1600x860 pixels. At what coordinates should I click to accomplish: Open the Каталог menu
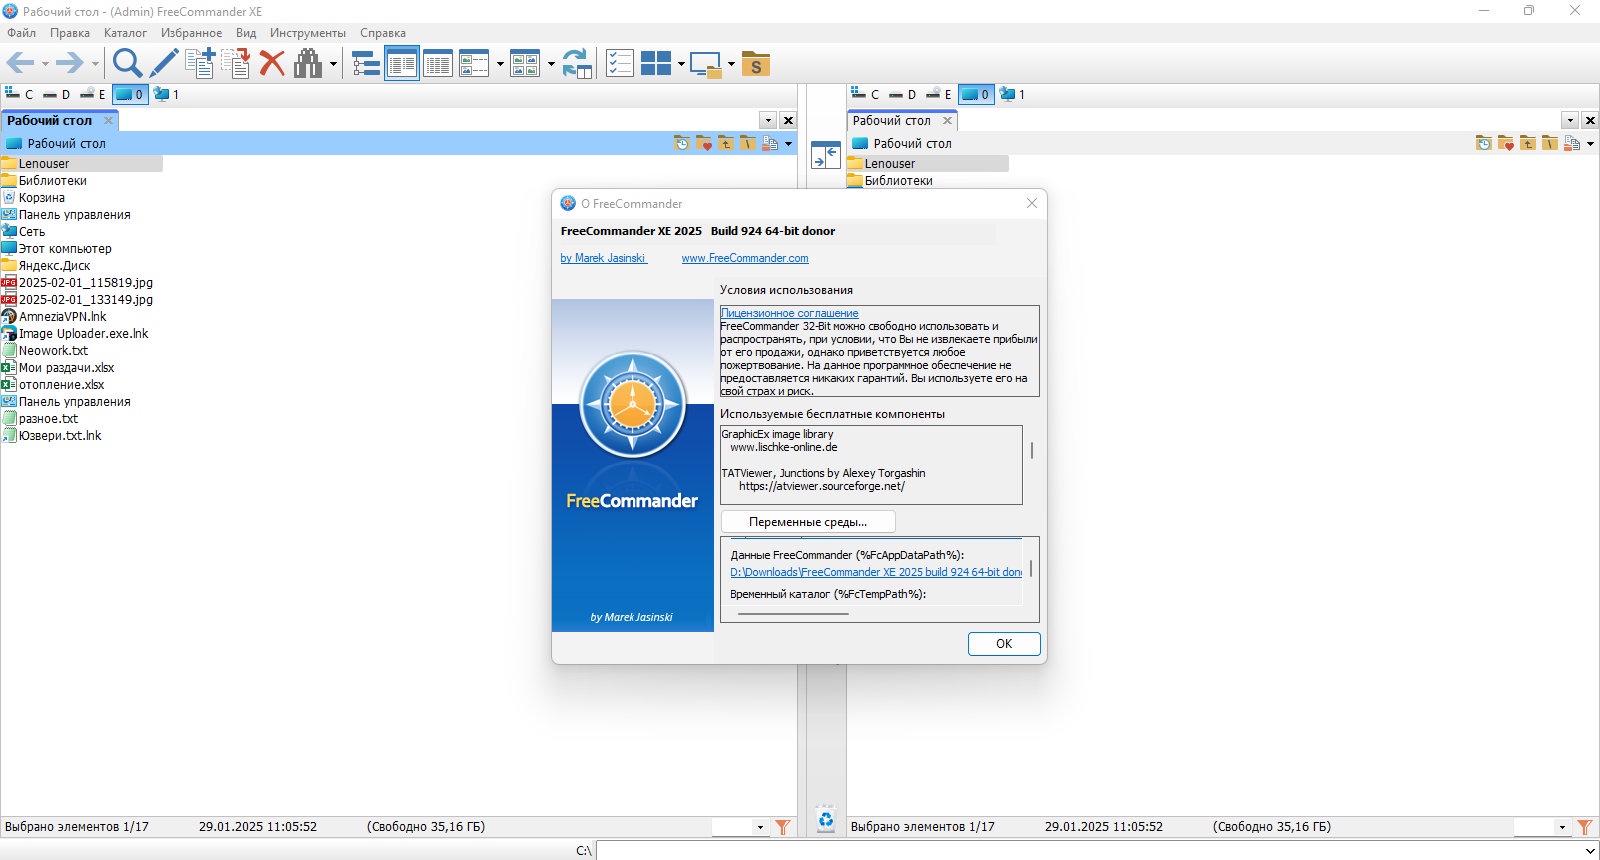125,33
